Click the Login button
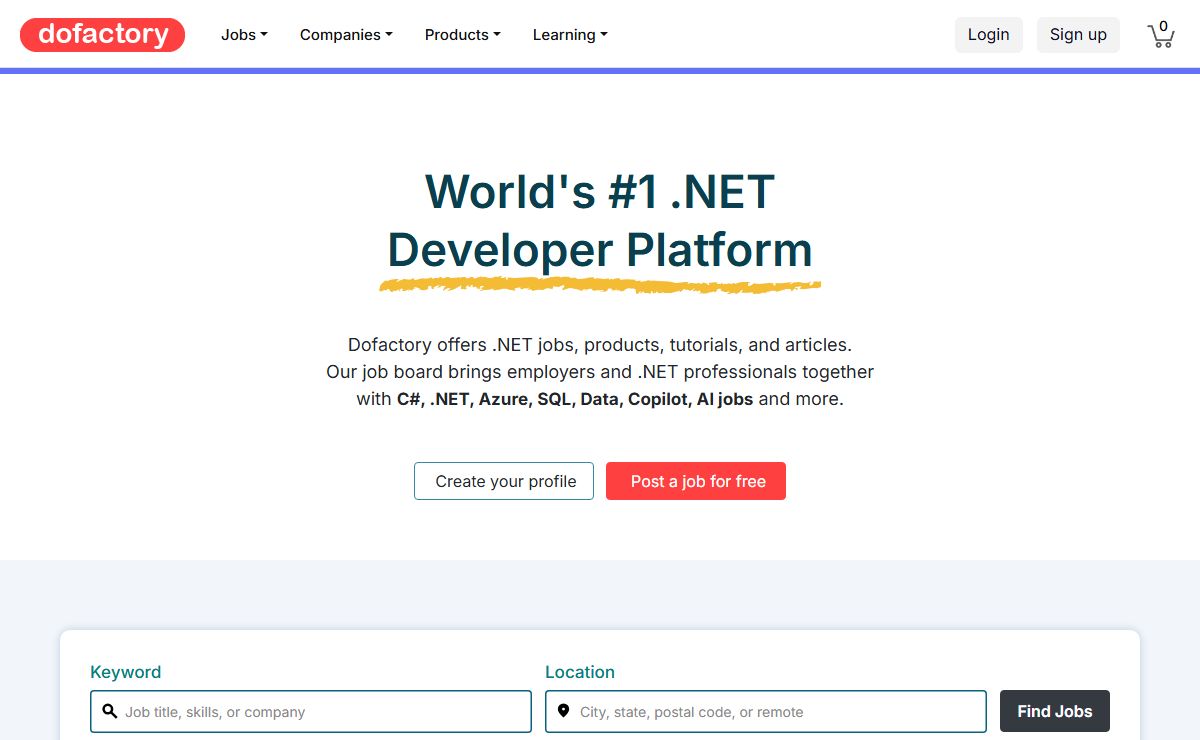 [988, 34]
